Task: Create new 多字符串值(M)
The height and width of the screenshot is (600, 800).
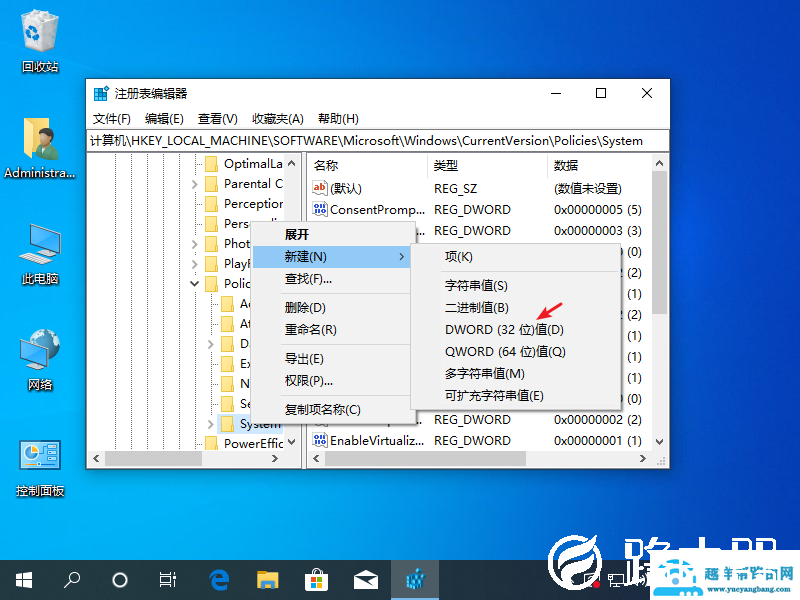Action: click(516, 373)
